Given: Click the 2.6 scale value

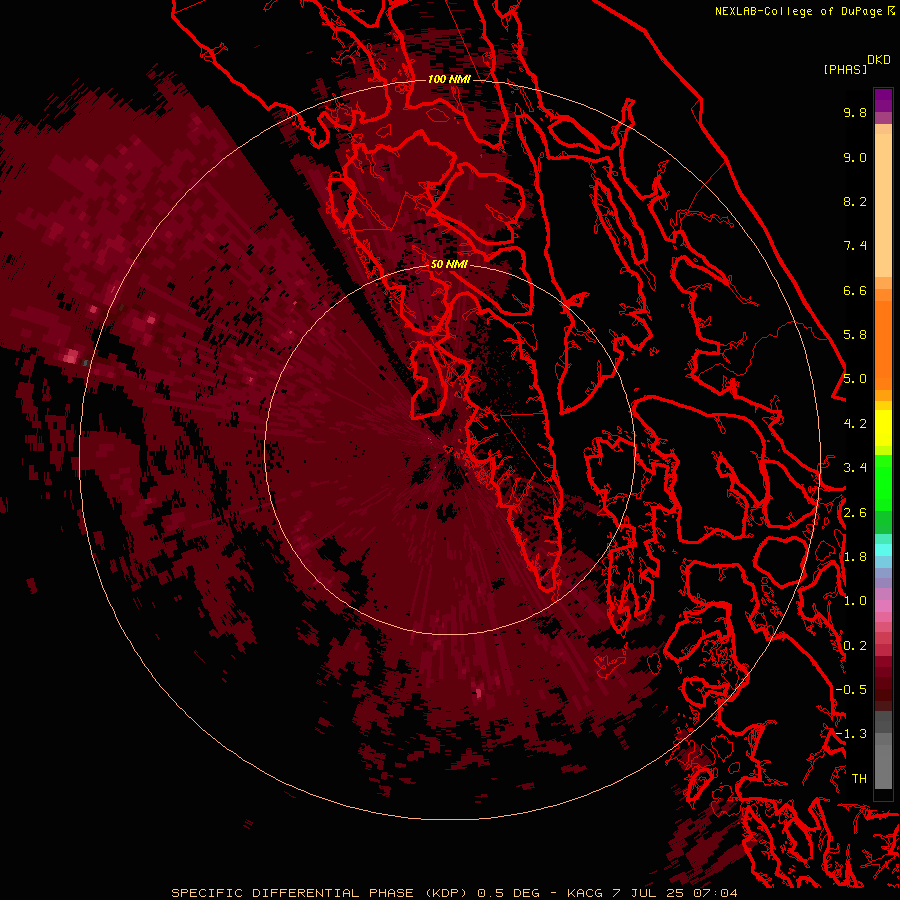Looking at the screenshot, I should click(x=855, y=513).
